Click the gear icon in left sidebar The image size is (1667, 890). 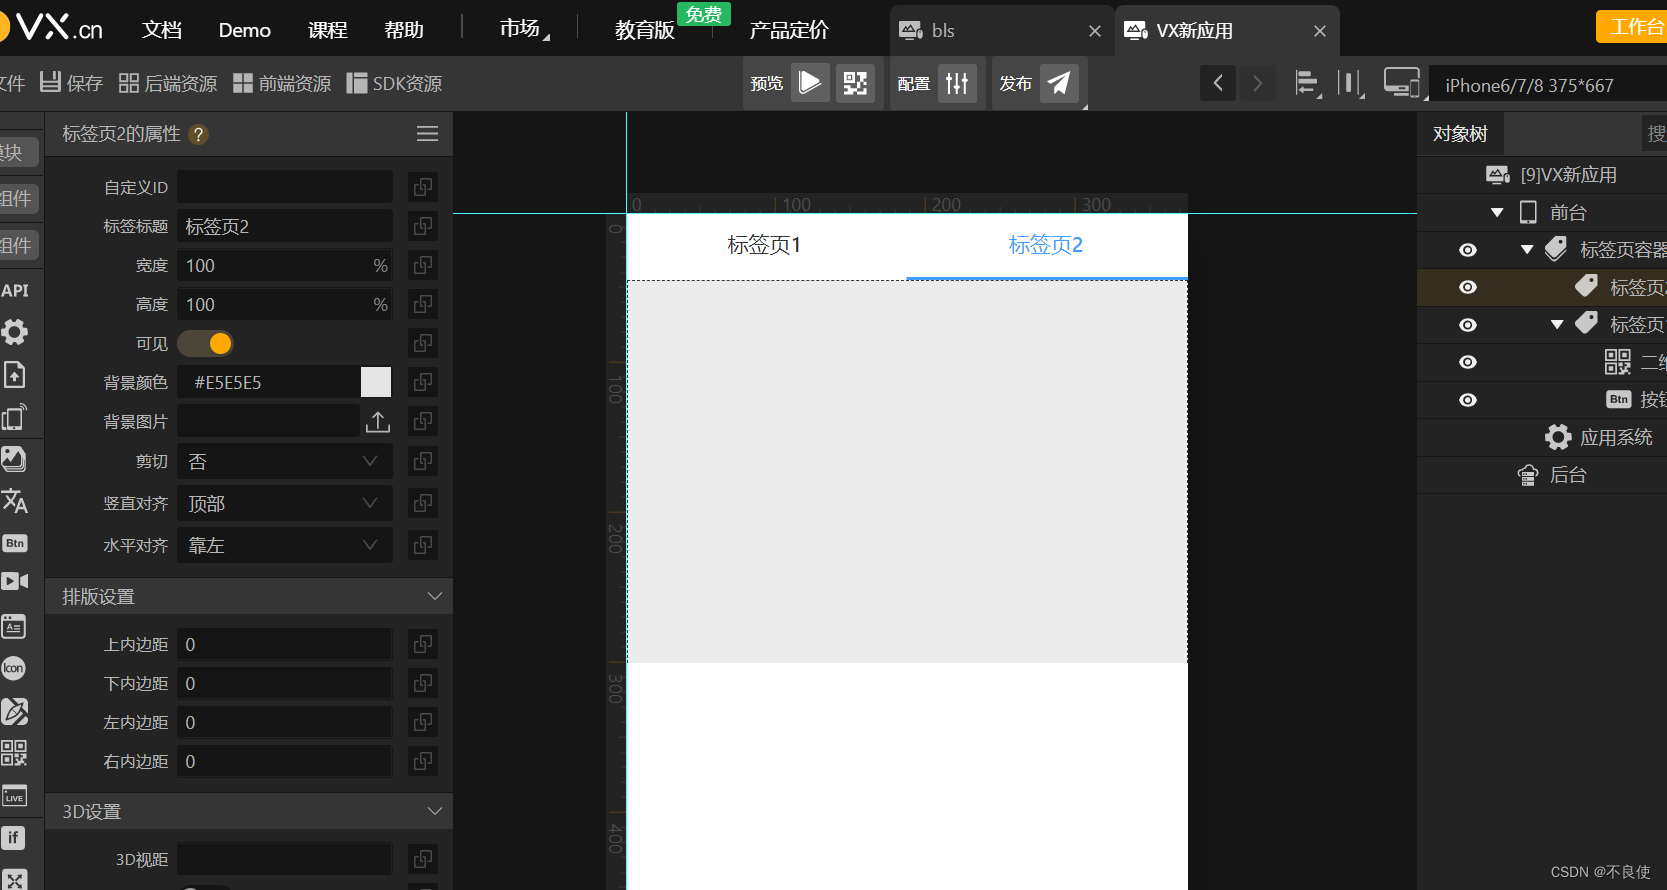tap(14, 332)
